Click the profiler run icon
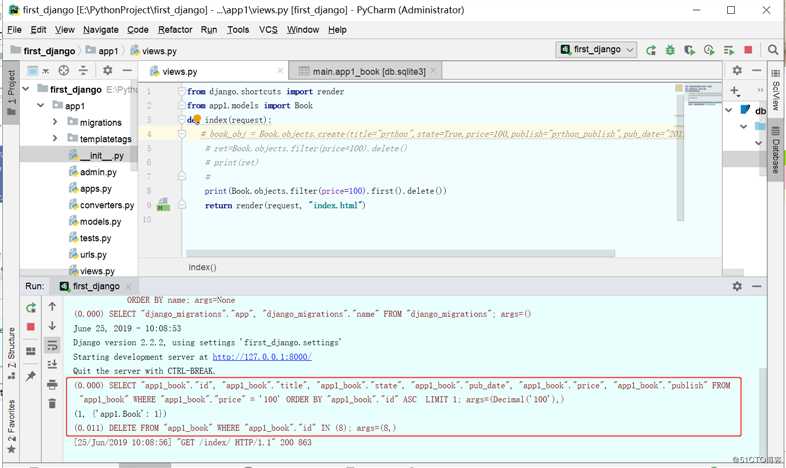The image size is (786, 468). (709, 50)
